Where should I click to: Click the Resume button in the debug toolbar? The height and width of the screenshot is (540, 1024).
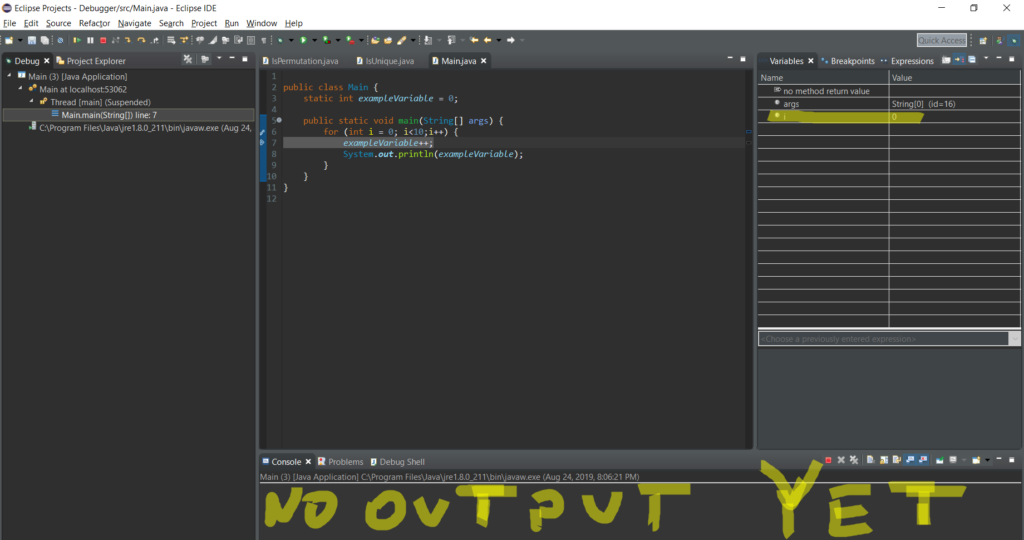(77, 40)
